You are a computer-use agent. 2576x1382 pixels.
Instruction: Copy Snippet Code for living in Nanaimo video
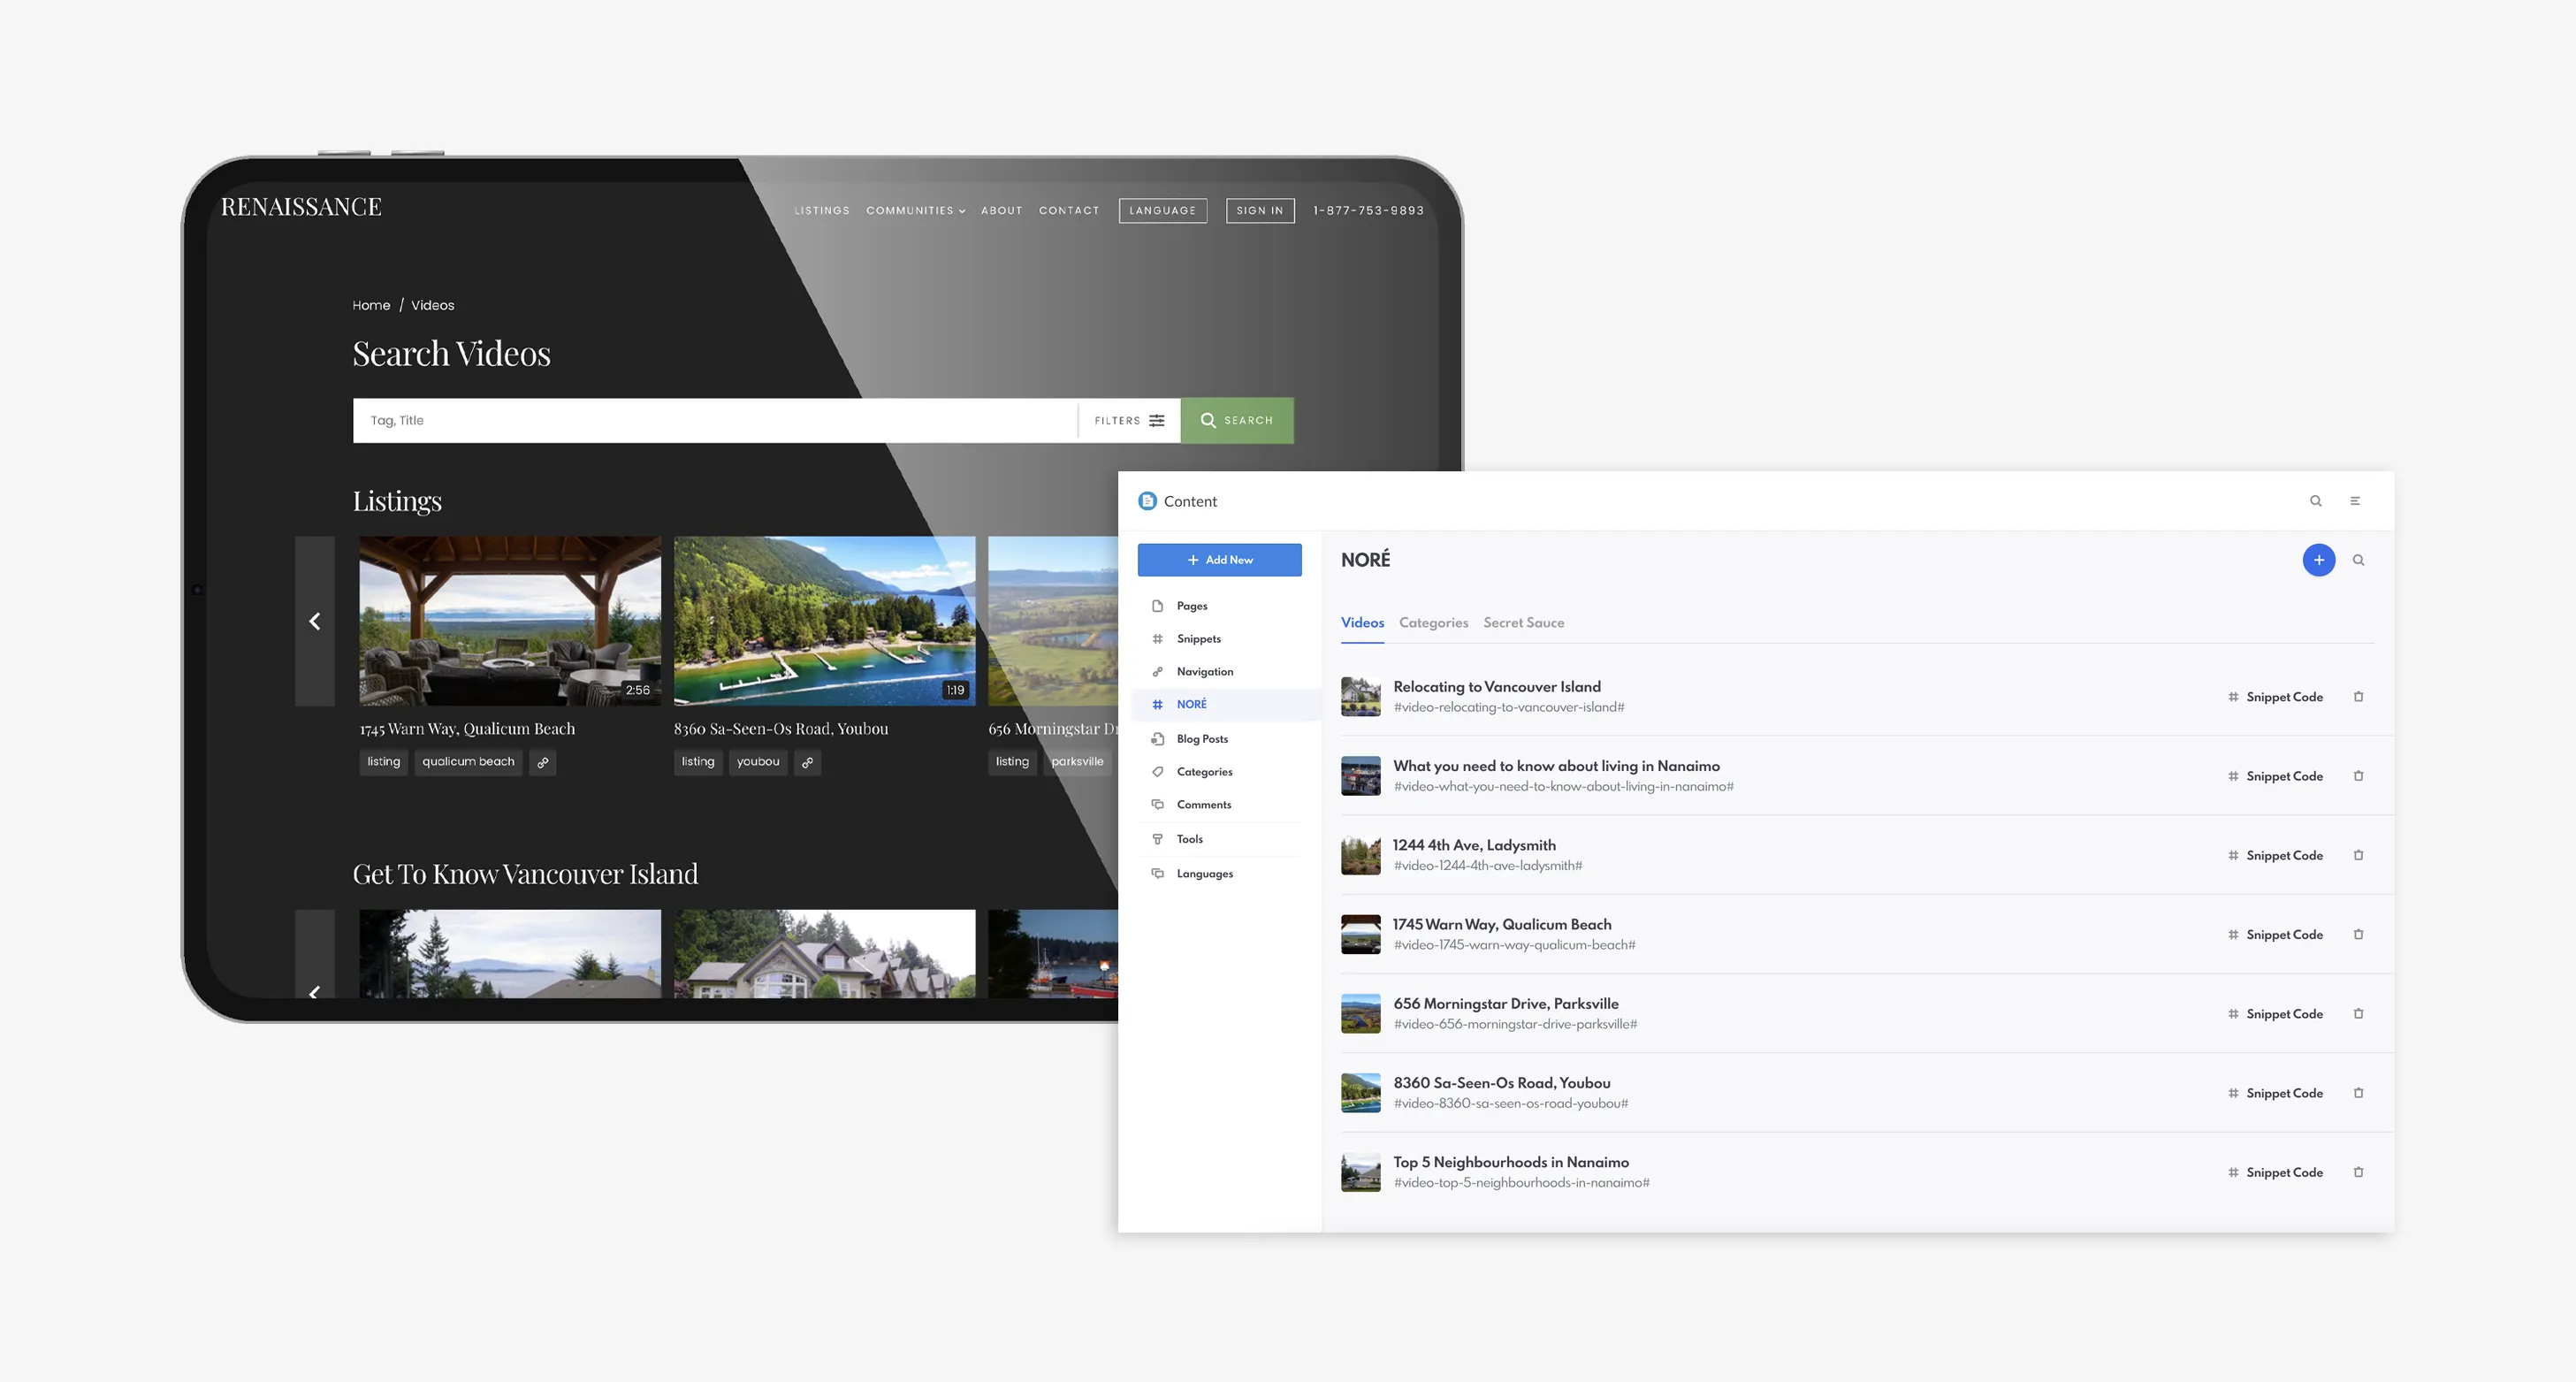pyautogui.click(x=2275, y=776)
